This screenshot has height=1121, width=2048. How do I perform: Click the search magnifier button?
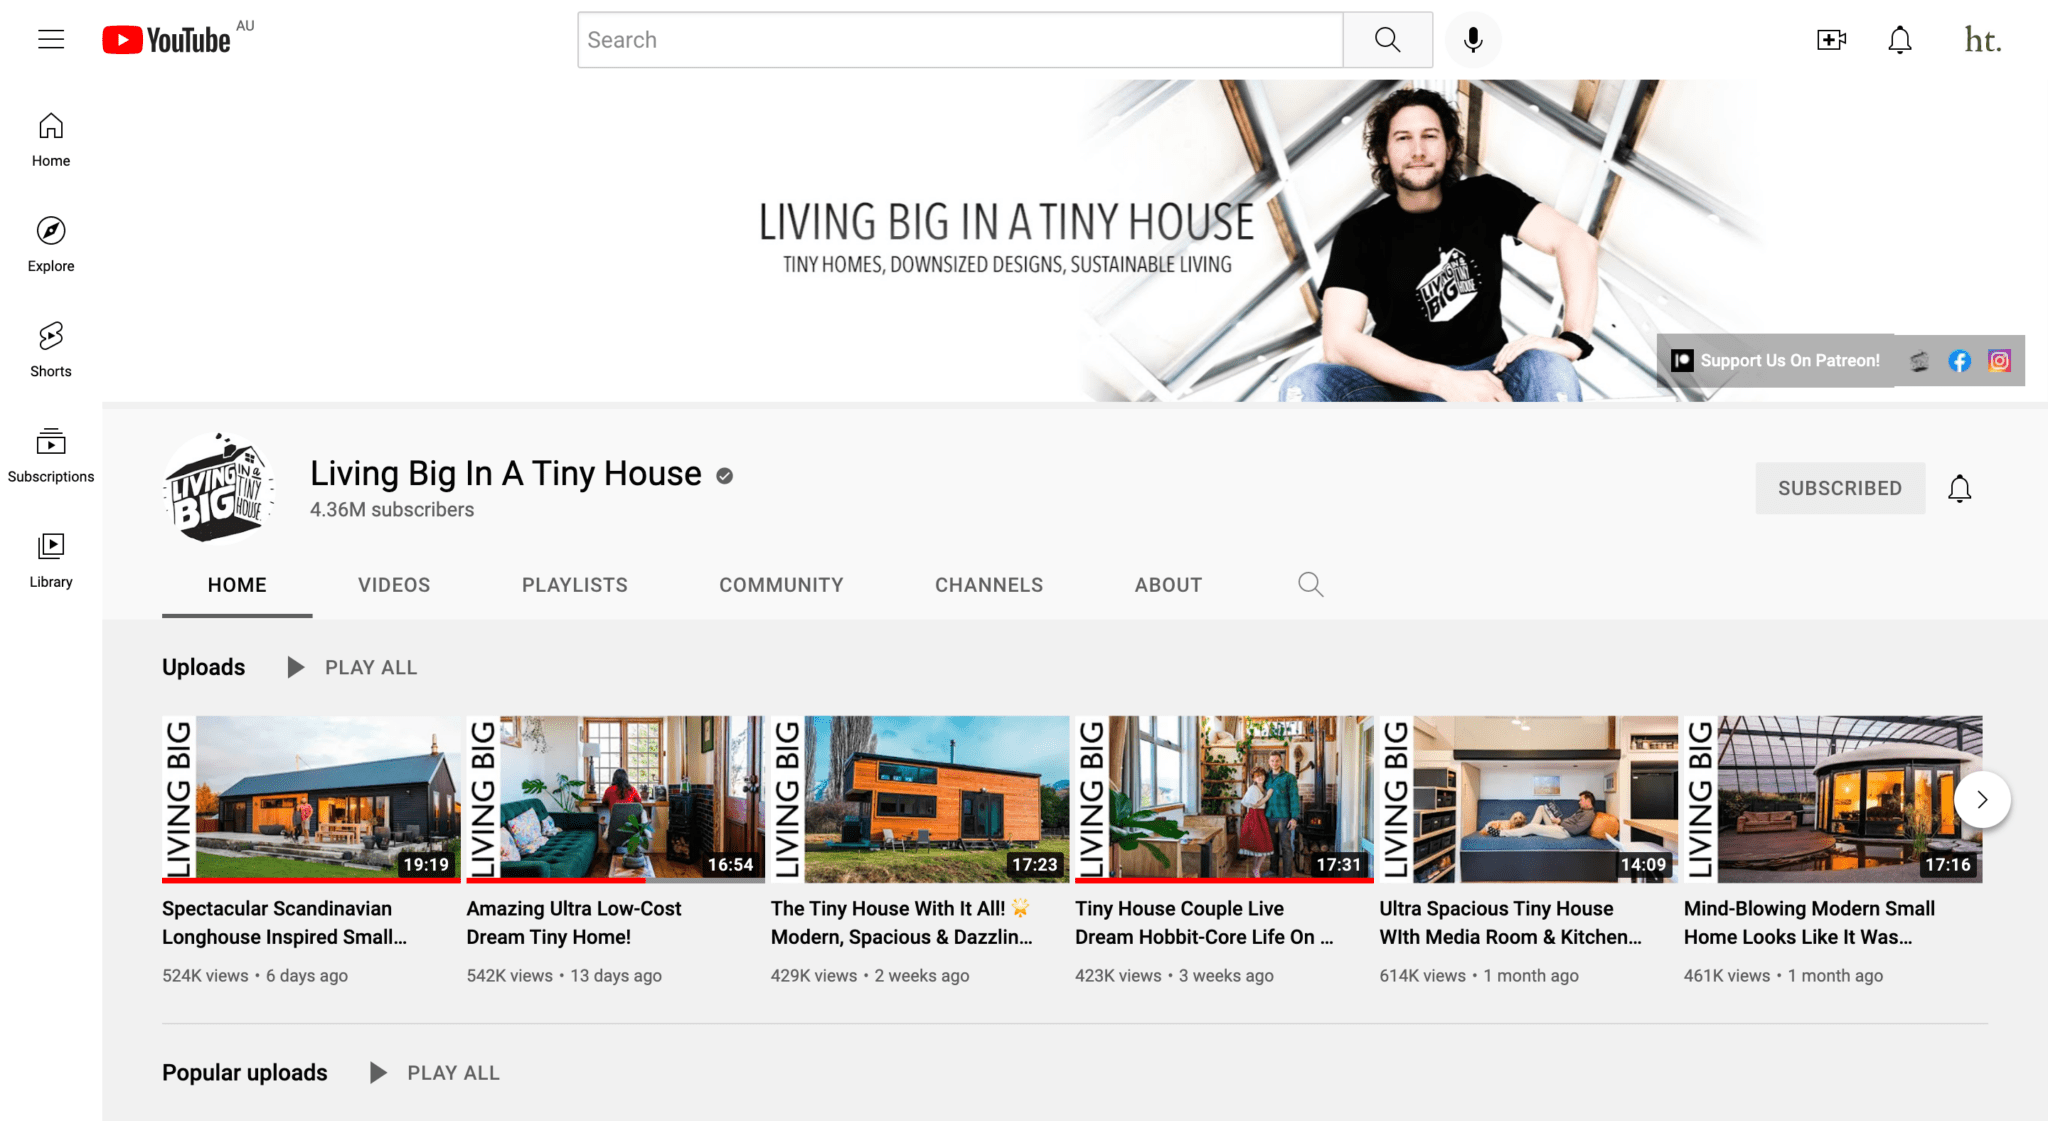pyautogui.click(x=1387, y=40)
